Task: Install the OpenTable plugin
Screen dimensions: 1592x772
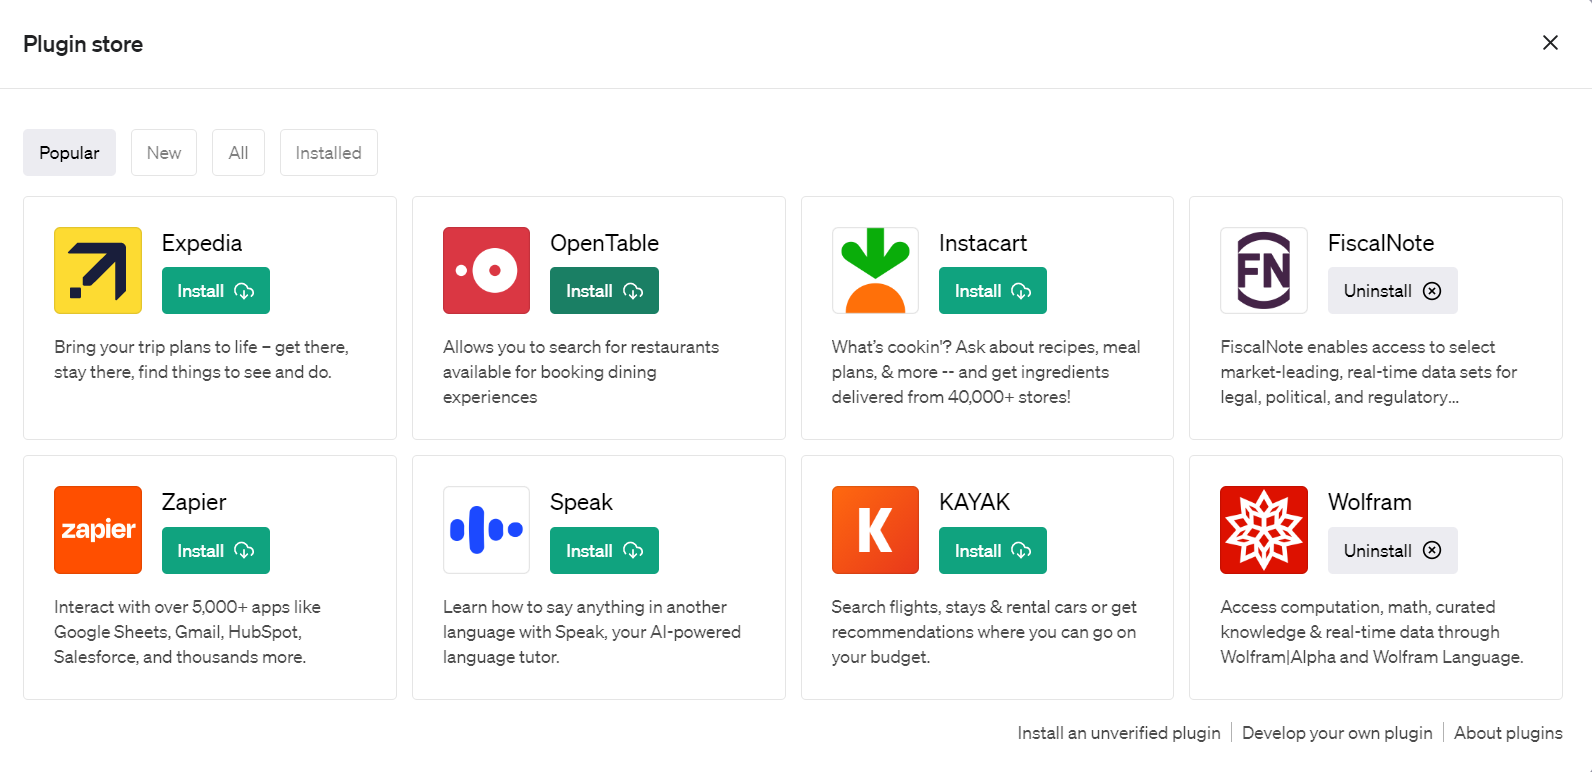Action: [x=604, y=291]
